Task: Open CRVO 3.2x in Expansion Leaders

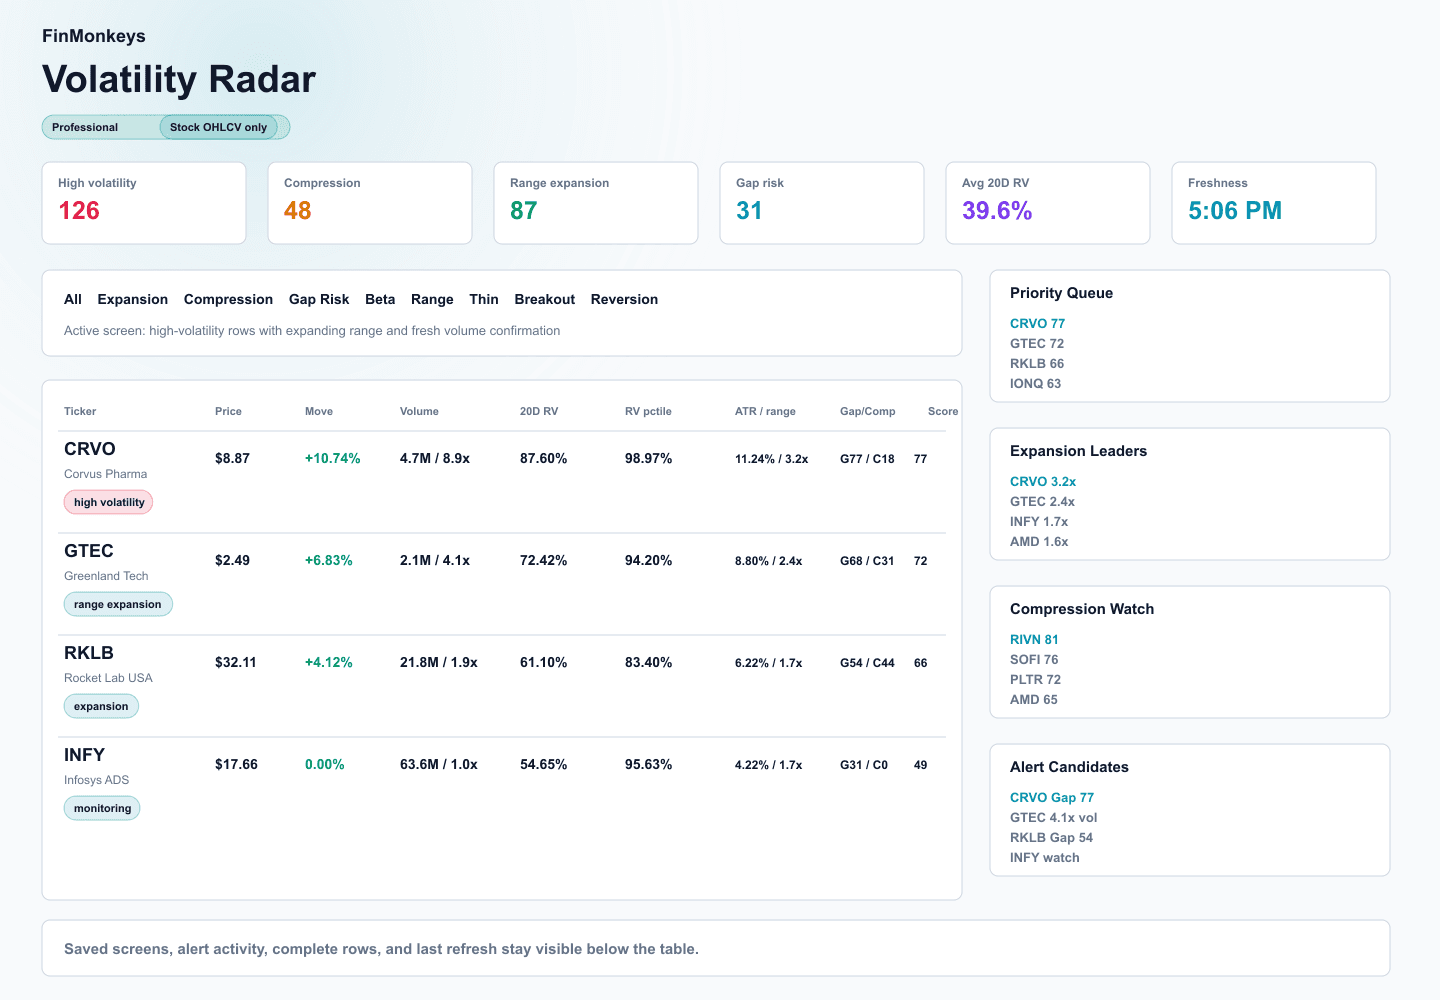Action: 1043,481
